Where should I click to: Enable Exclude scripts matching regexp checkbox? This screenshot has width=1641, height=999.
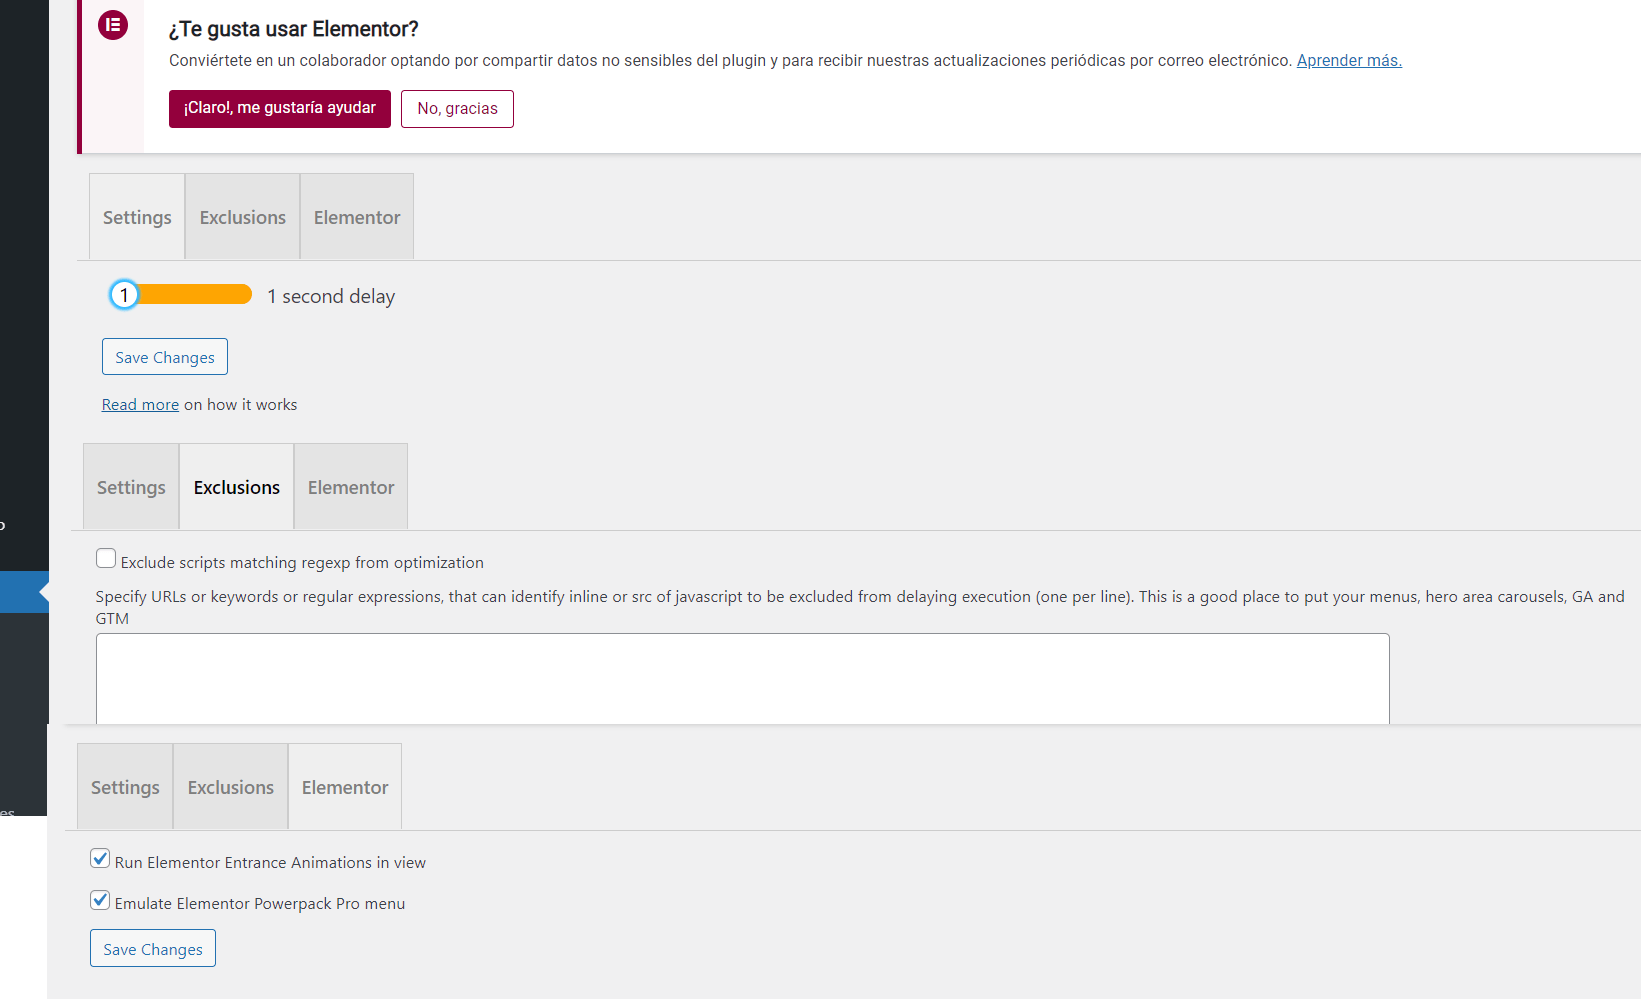tap(106, 558)
